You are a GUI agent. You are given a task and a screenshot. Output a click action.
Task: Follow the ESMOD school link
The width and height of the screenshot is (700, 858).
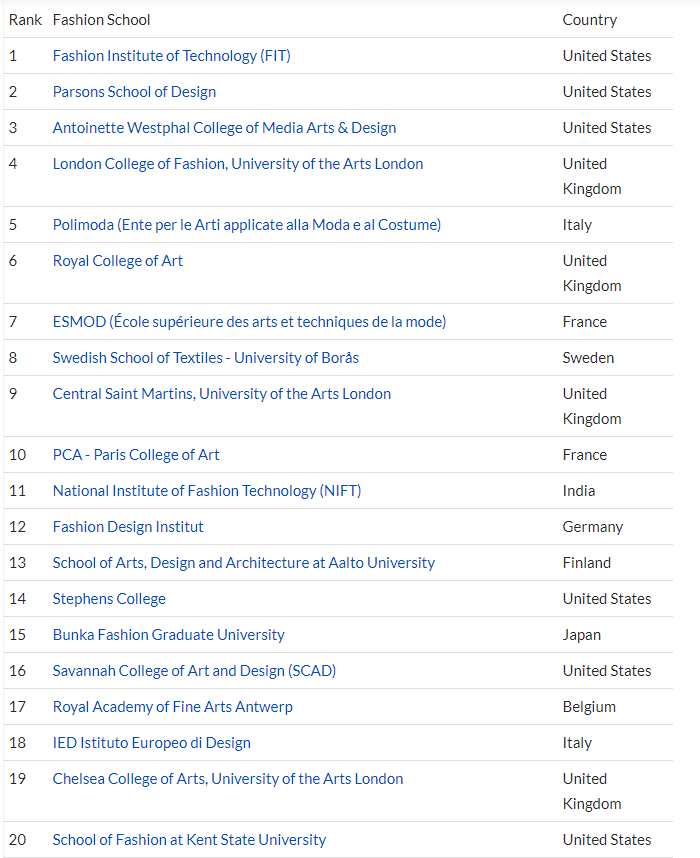coord(249,322)
